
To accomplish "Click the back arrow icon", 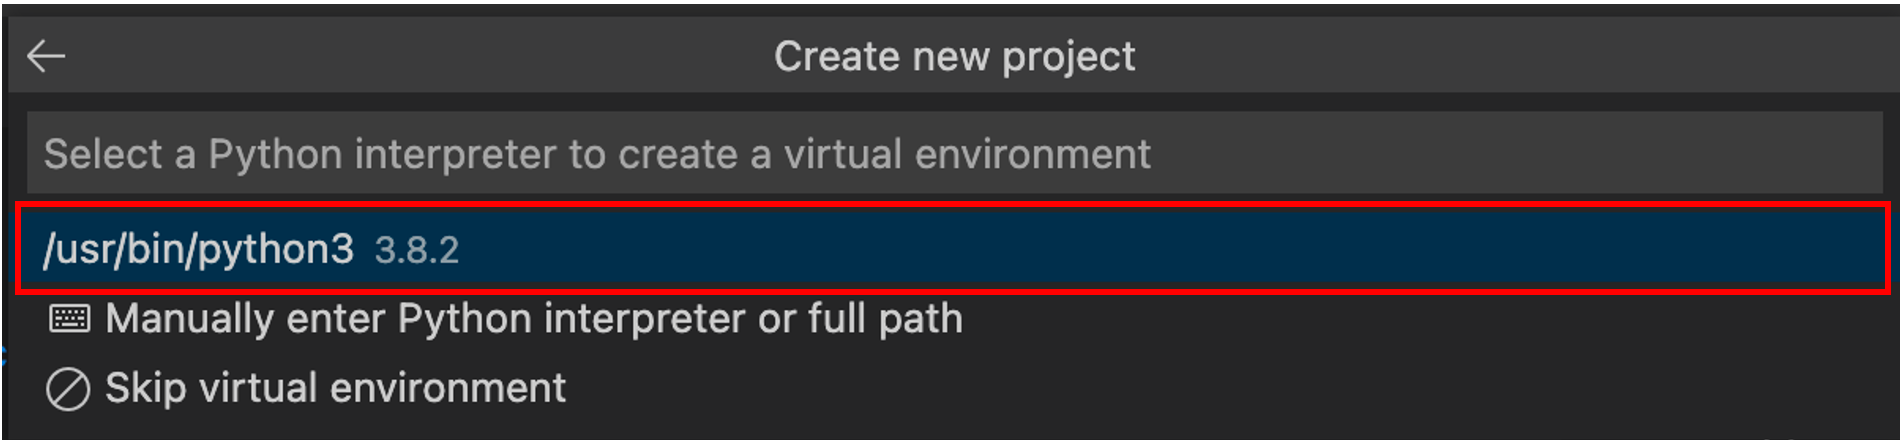I will (x=46, y=56).
